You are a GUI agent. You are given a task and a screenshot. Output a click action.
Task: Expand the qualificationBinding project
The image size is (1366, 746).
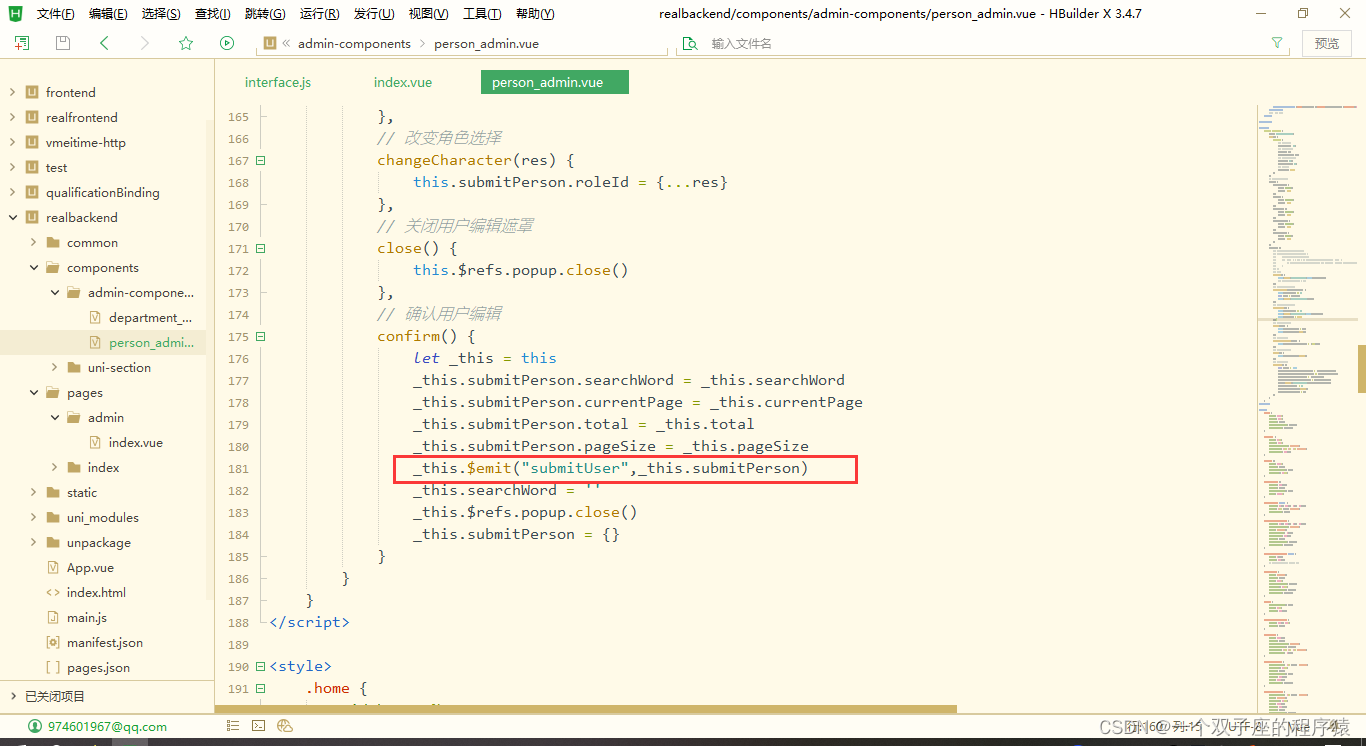pos(12,192)
